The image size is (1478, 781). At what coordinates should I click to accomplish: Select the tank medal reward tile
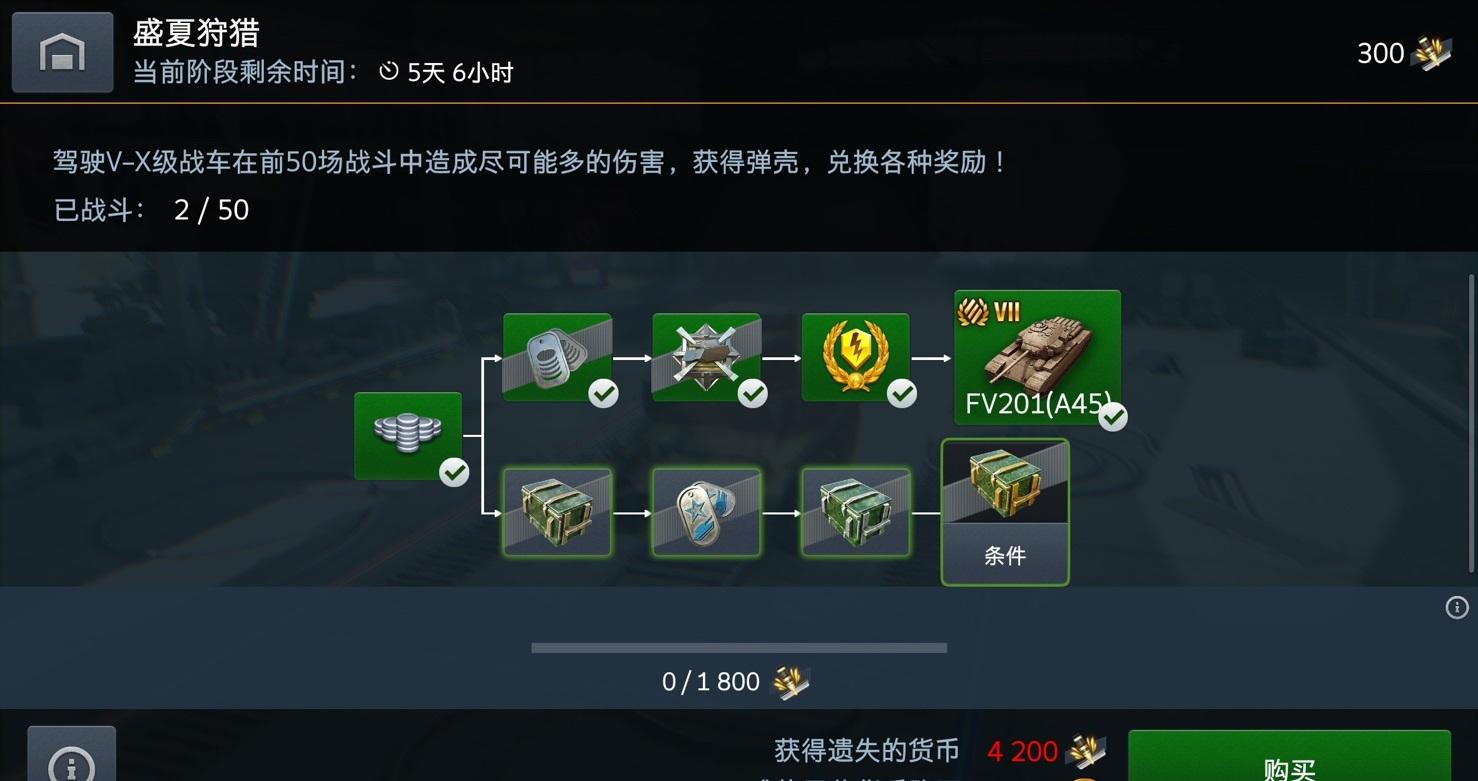(706, 357)
